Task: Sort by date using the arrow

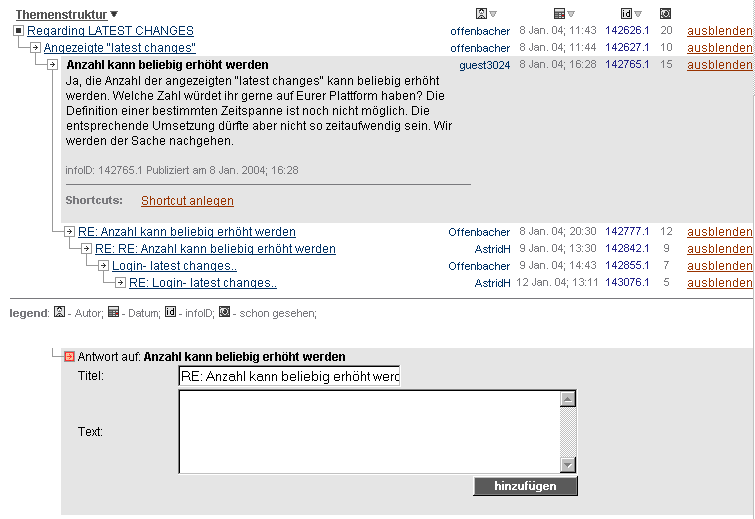Action: pyautogui.click(x=571, y=14)
